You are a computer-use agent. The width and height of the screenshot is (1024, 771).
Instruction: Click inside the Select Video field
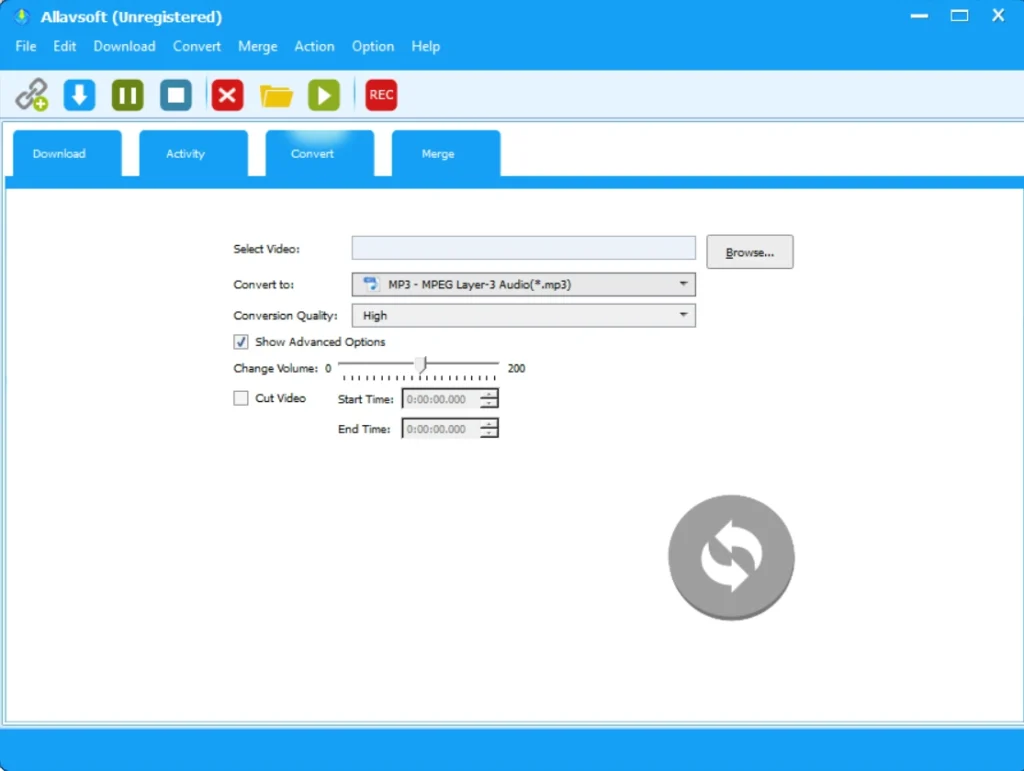(x=523, y=247)
